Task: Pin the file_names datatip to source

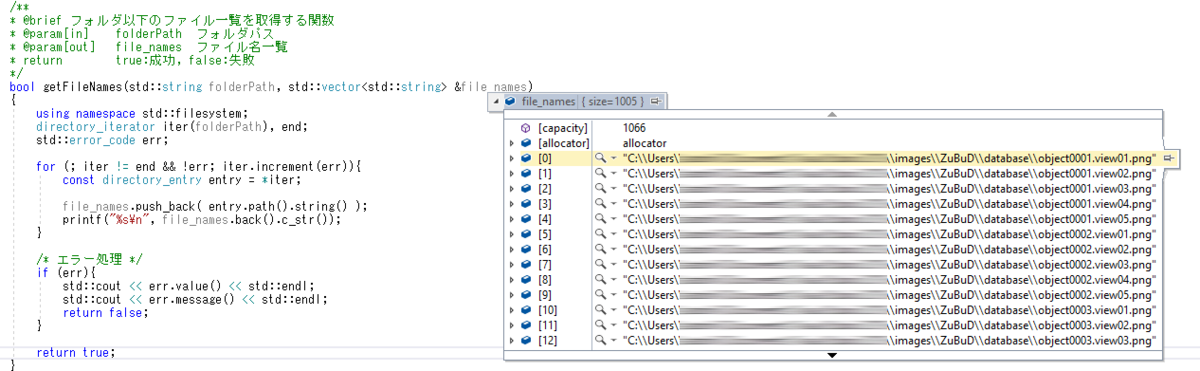Action: 656,102
